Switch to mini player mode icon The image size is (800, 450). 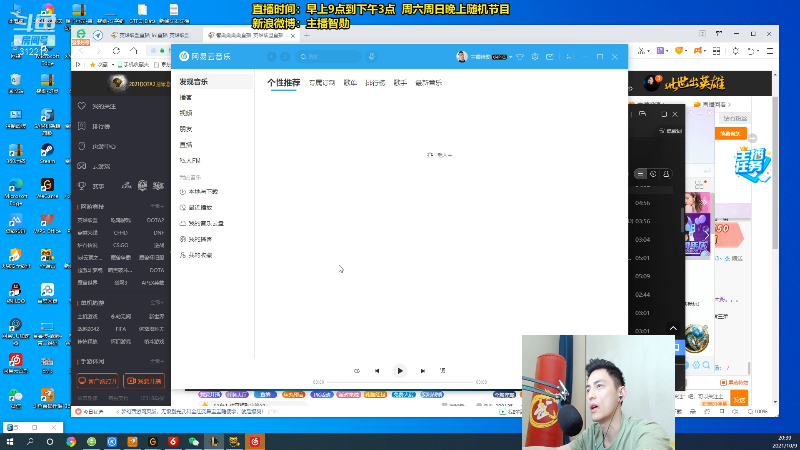pyautogui.click(x=569, y=57)
